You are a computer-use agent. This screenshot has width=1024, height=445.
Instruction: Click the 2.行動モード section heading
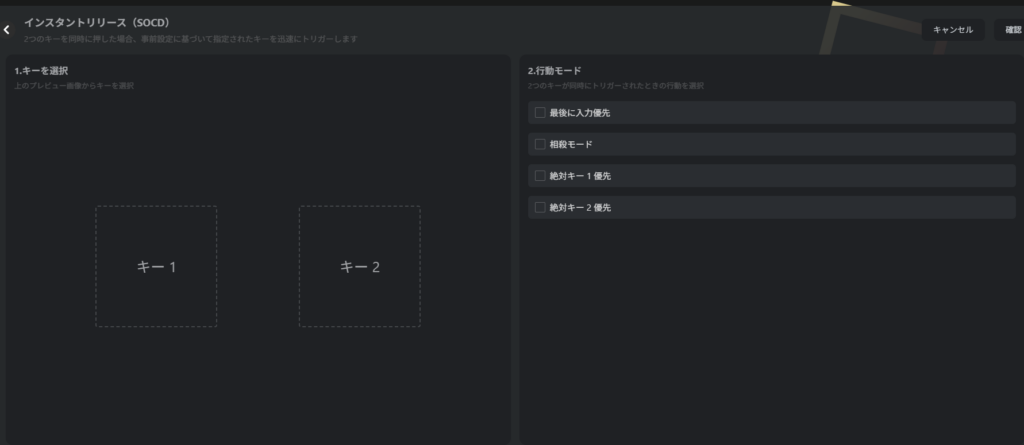tap(554, 71)
